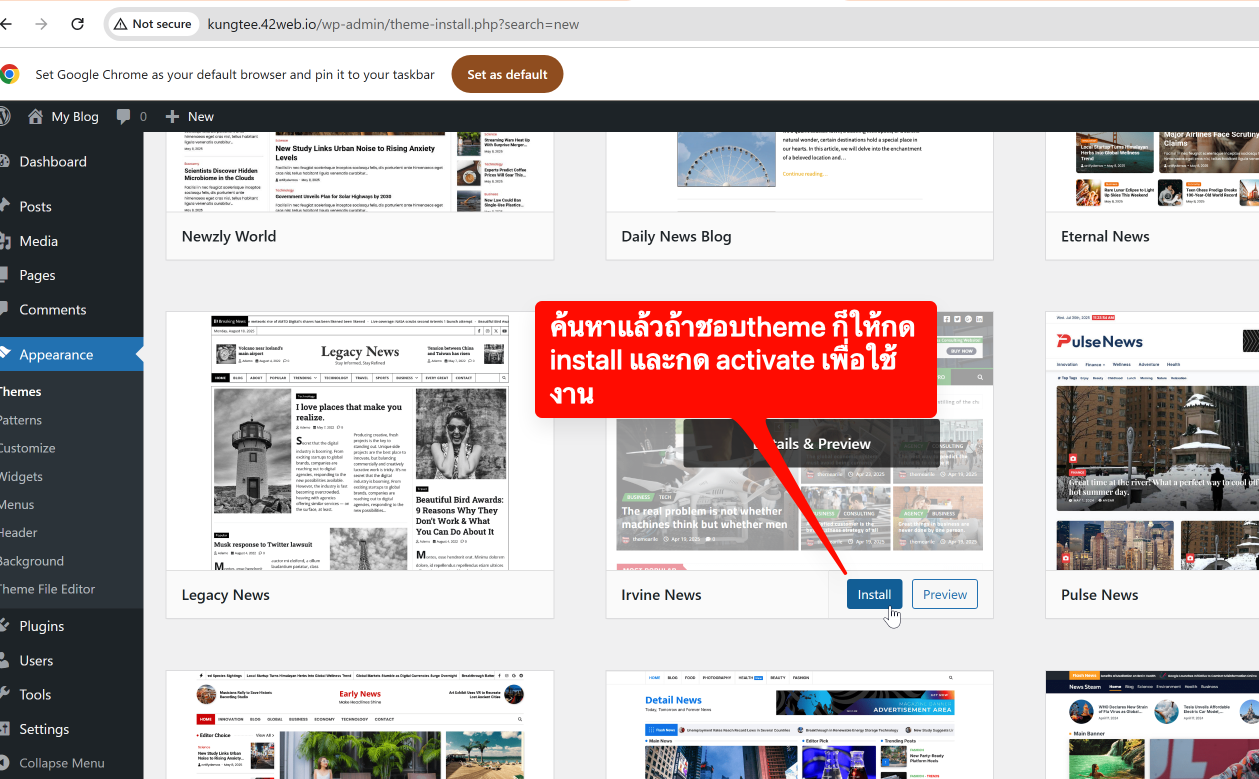Screen dimensions: 1259x779
Task: Click the Legacy News theme thumbnail
Action: click(x=360, y=441)
